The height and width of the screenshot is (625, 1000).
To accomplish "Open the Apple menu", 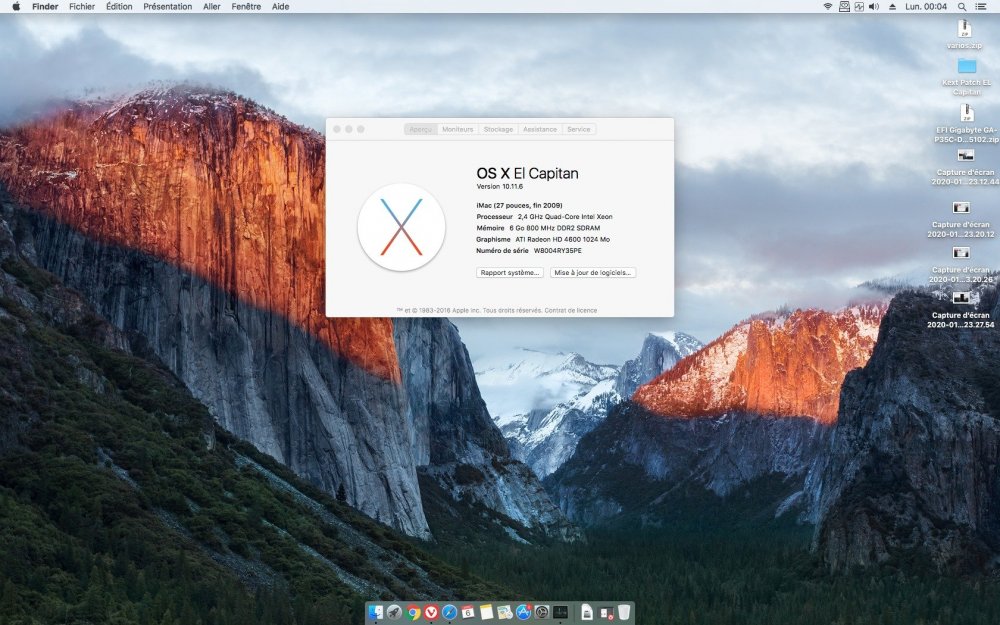I will [16, 6].
